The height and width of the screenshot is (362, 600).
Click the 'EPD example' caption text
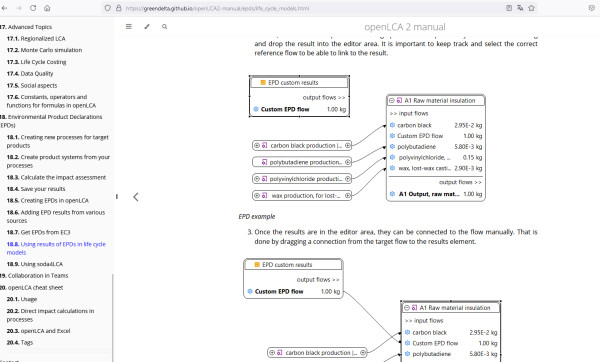257,217
